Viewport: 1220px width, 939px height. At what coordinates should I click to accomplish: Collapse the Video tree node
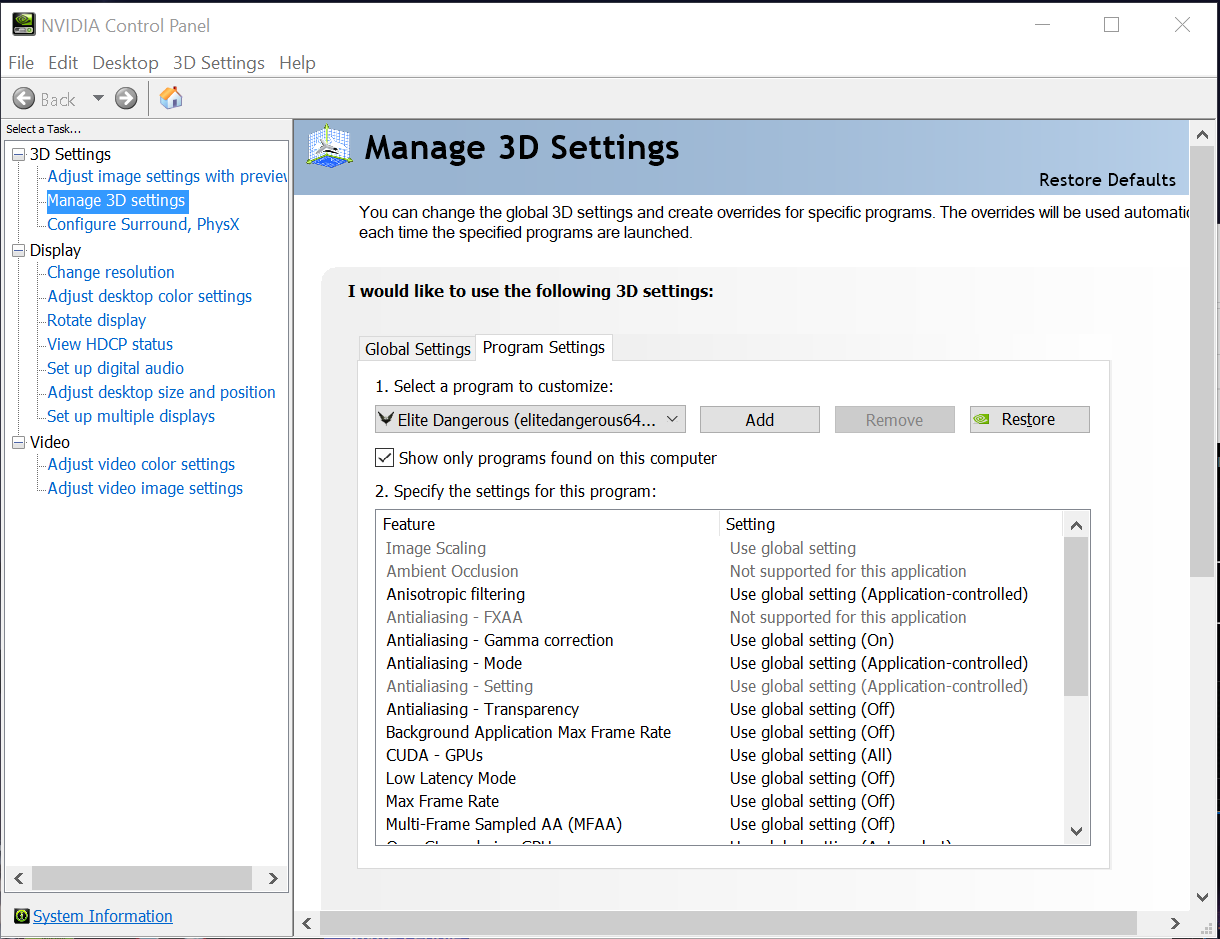(17, 442)
